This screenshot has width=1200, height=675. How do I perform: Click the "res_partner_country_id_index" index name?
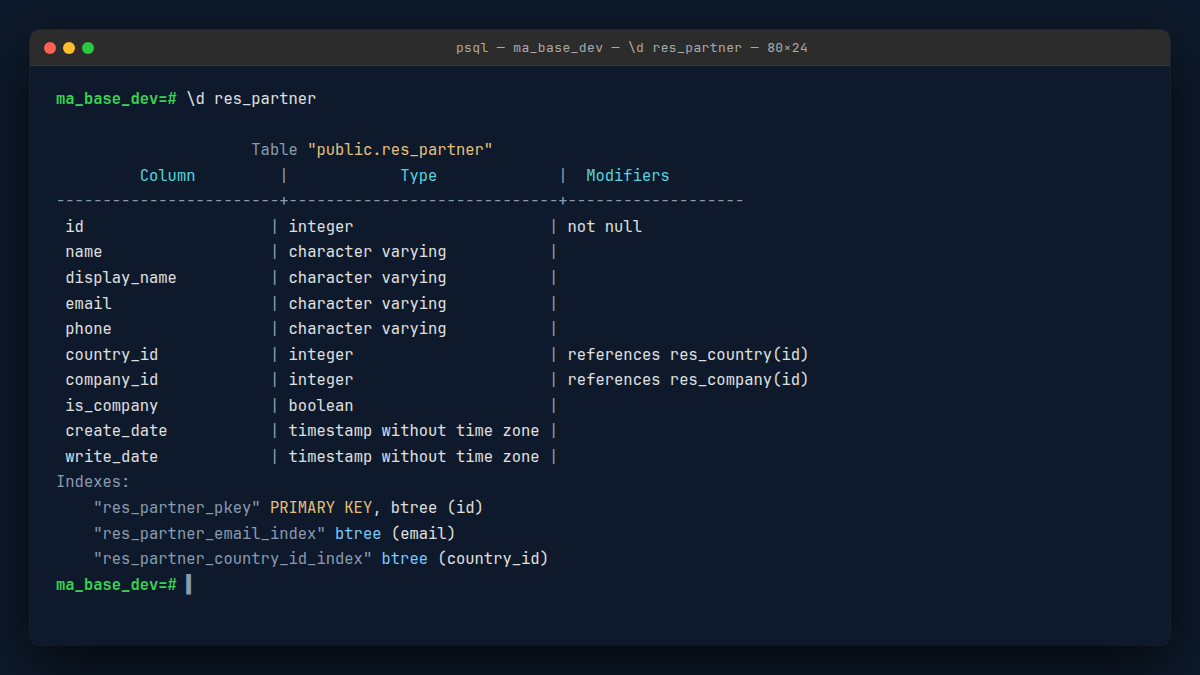pos(233,559)
